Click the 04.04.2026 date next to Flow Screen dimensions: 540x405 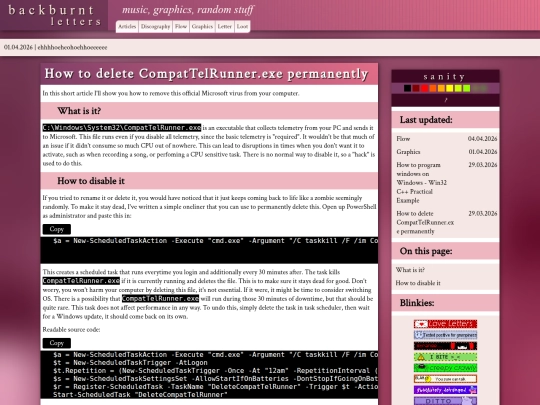[482, 139]
